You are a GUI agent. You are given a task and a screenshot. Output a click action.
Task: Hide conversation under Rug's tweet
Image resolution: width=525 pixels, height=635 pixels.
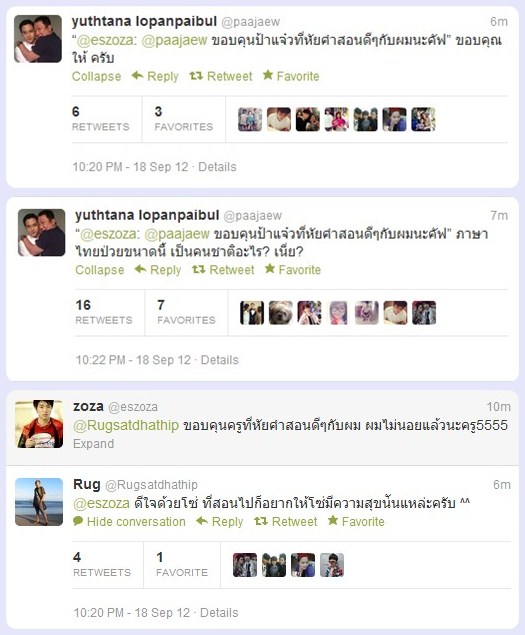[x=129, y=522]
